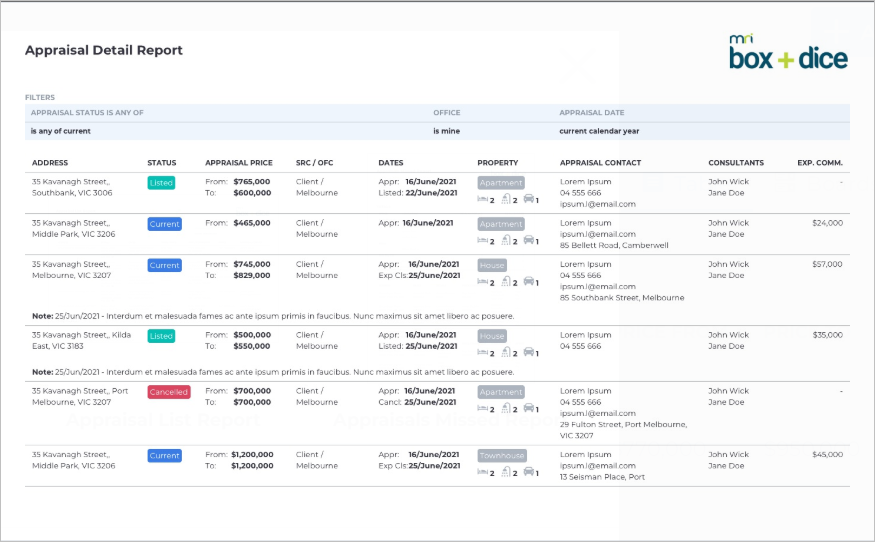Click the red Cancelled status badge
The width and height of the screenshot is (875, 542).
pyautogui.click(x=169, y=392)
